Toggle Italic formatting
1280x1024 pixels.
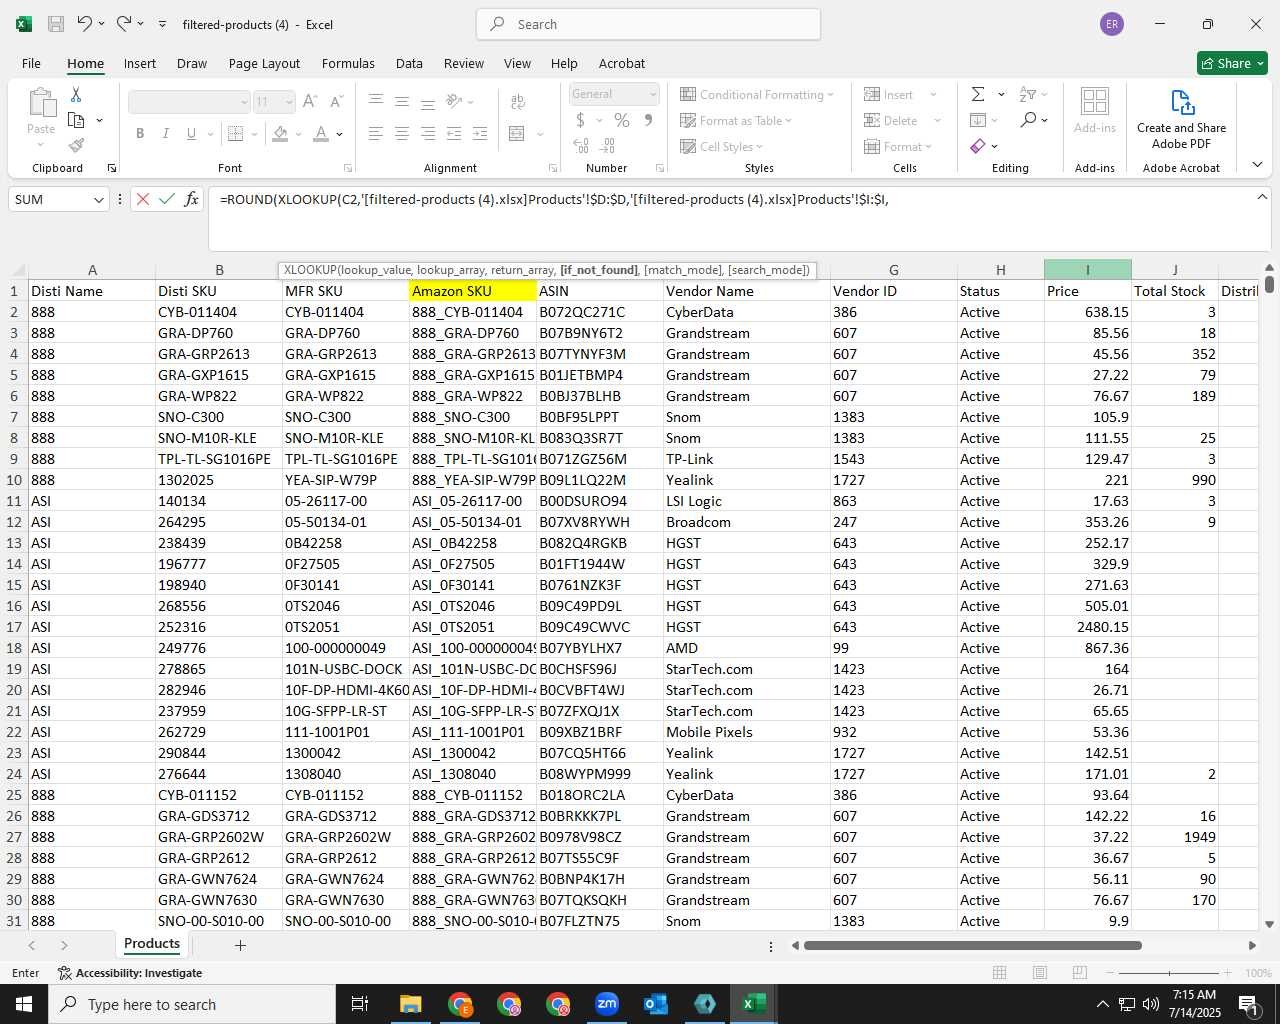click(165, 133)
